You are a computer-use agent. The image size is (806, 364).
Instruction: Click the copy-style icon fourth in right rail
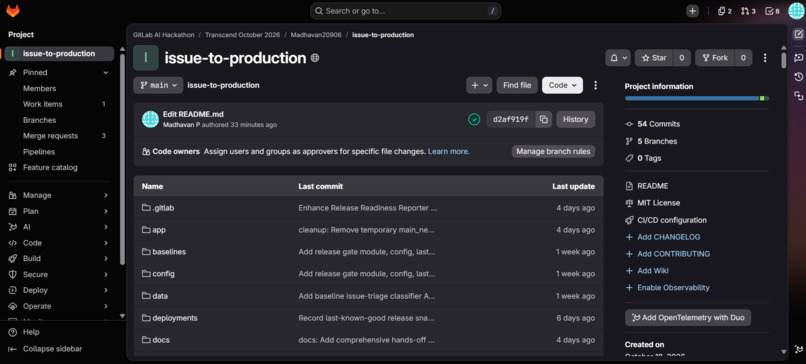(x=798, y=96)
